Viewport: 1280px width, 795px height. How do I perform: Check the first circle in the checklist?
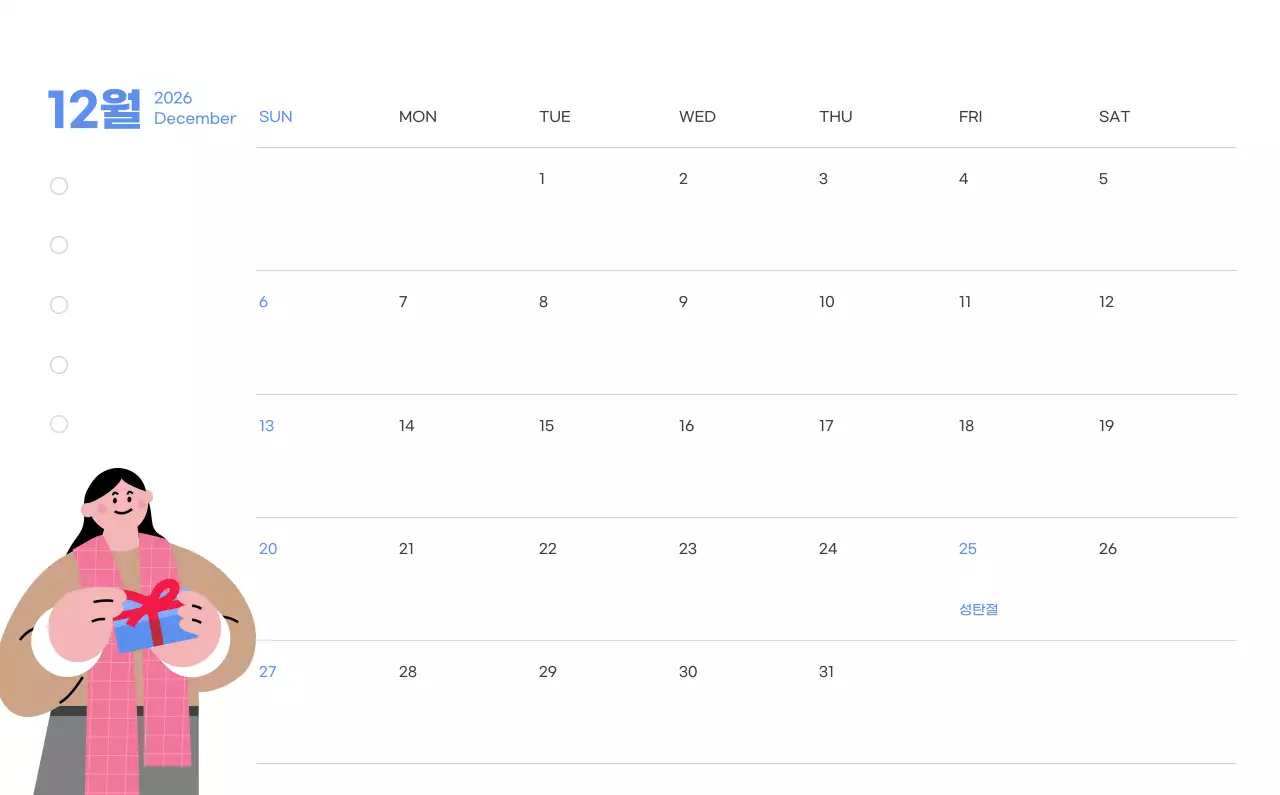point(59,186)
